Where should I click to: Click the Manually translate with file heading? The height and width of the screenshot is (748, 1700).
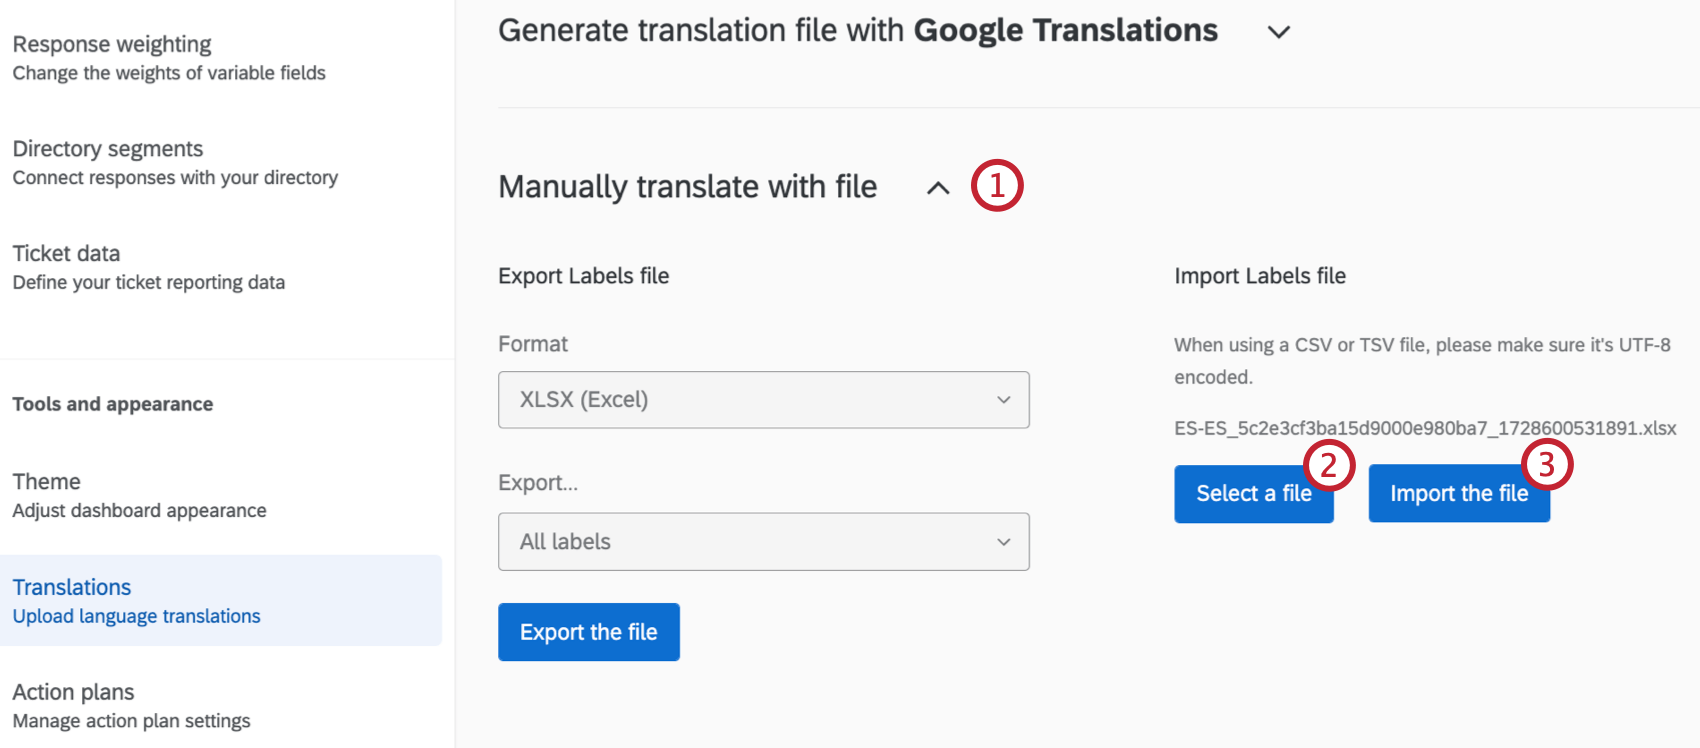(x=687, y=187)
